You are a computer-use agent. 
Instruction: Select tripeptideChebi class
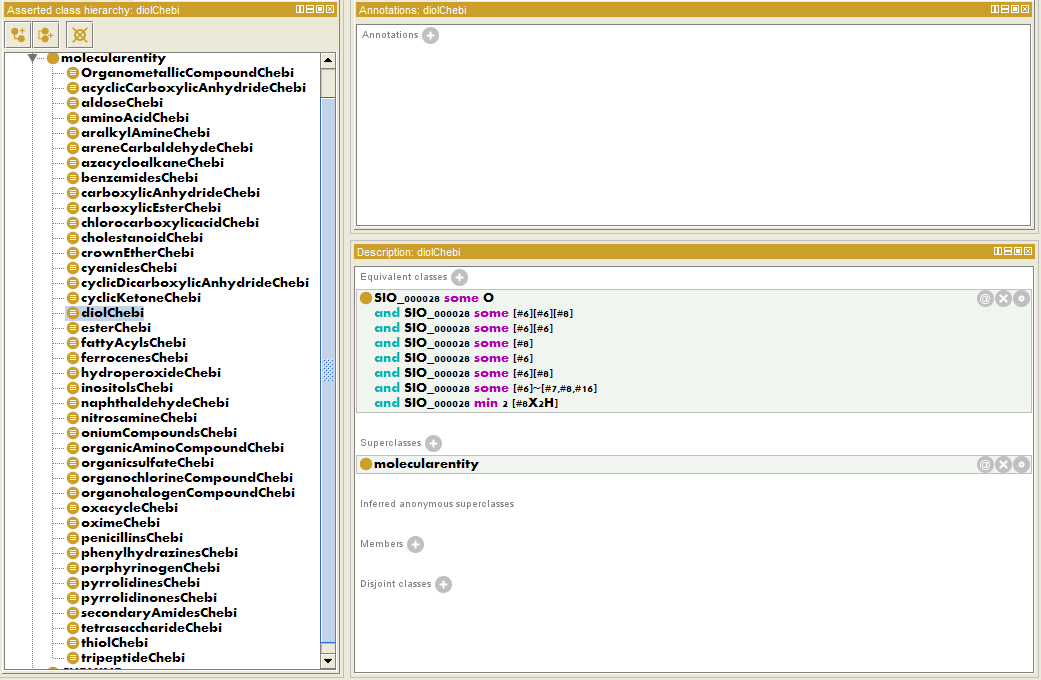pyautogui.click(x=133, y=658)
